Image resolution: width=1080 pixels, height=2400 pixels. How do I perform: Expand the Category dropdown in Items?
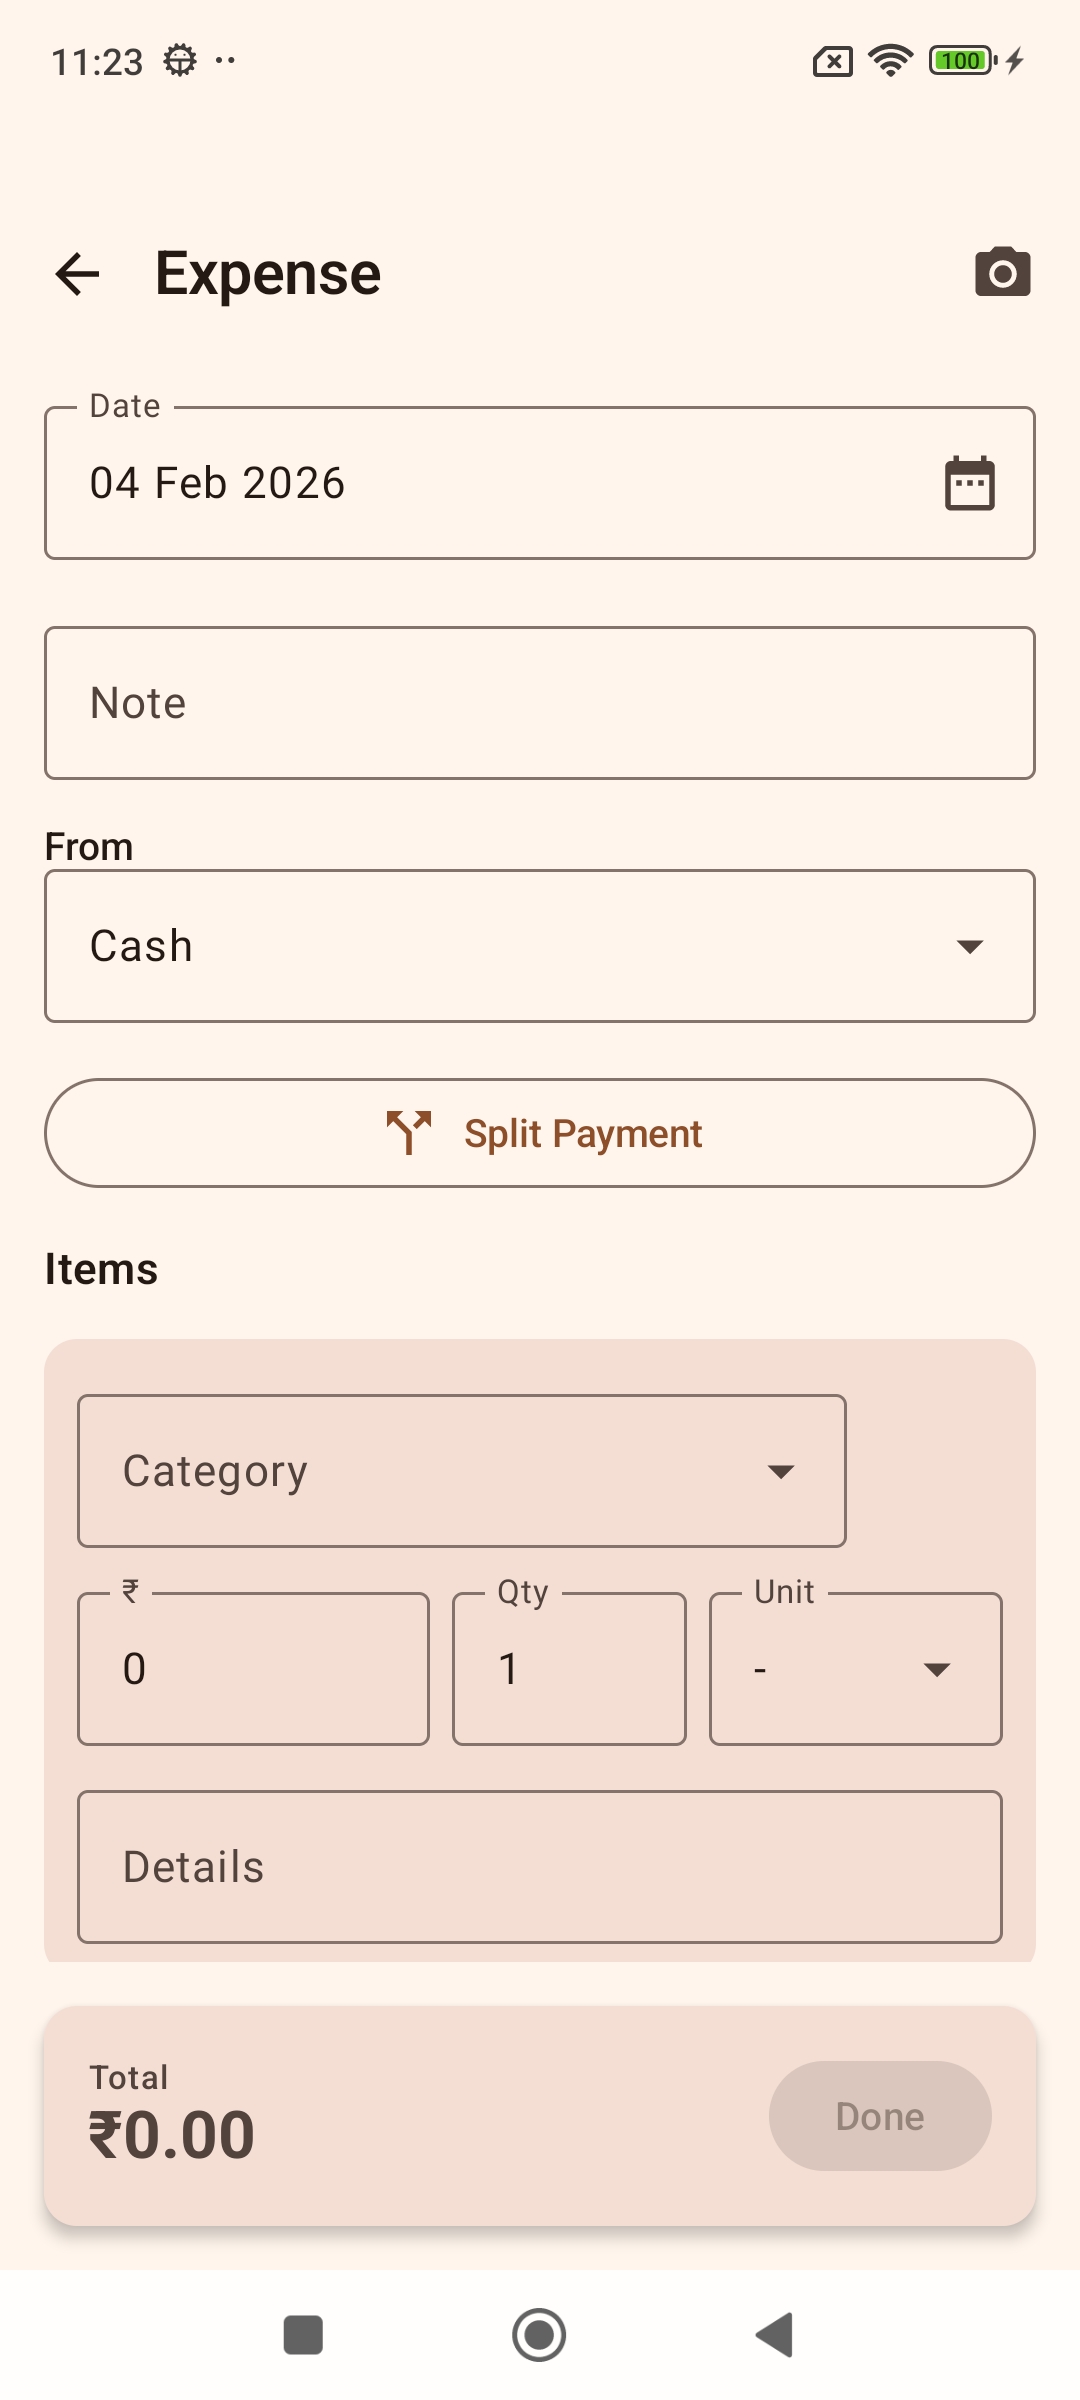[462, 1469]
